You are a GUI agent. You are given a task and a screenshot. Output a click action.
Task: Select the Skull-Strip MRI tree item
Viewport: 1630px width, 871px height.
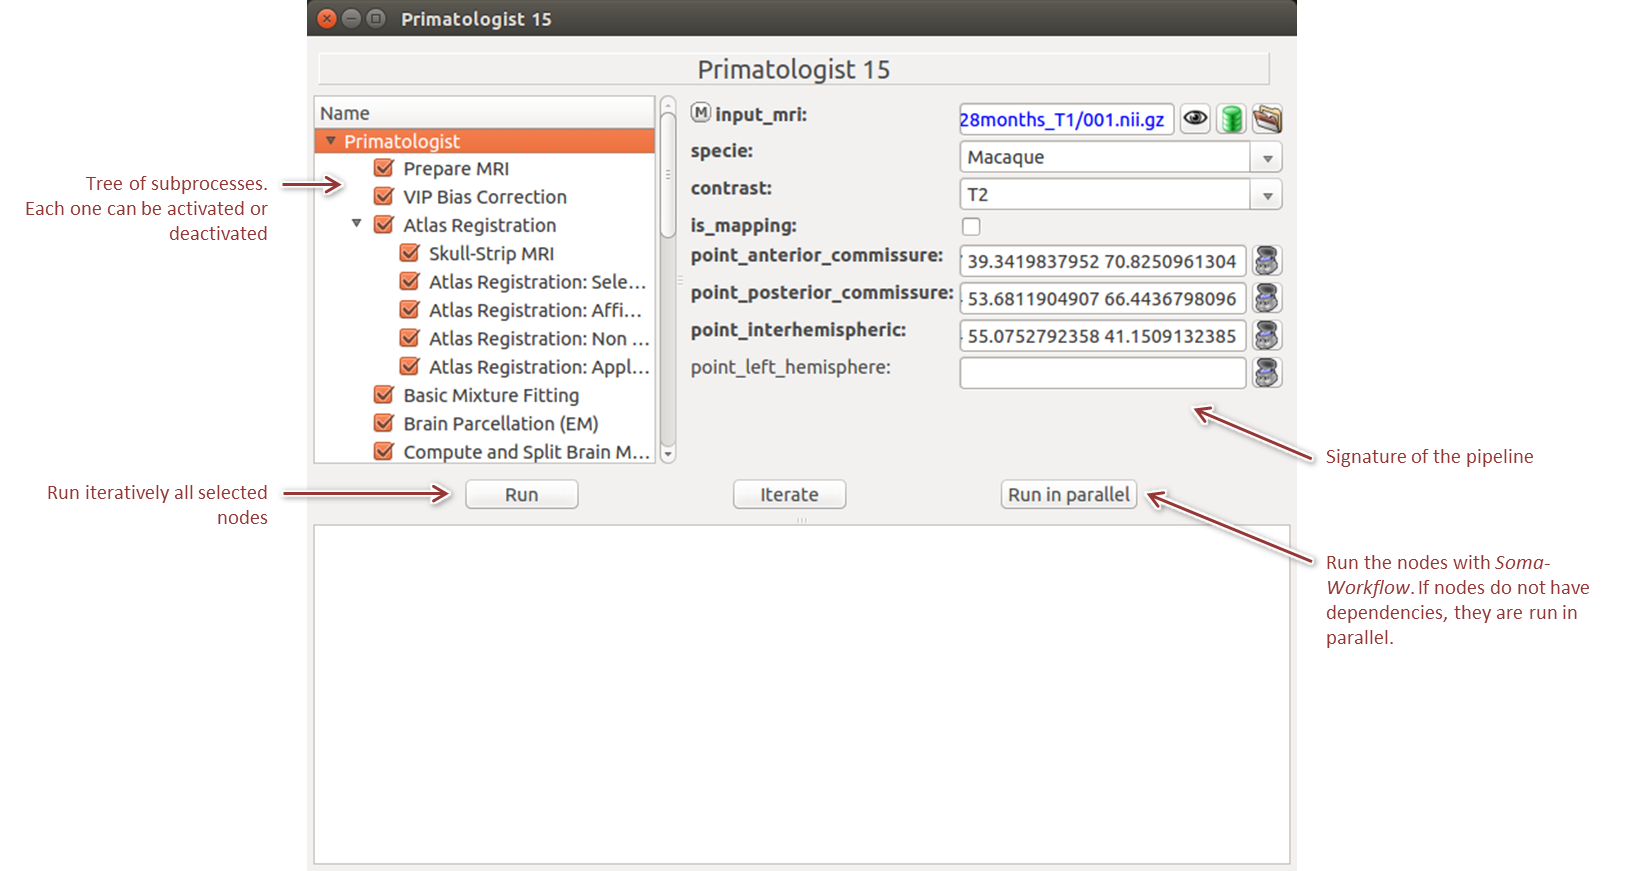(x=491, y=254)
